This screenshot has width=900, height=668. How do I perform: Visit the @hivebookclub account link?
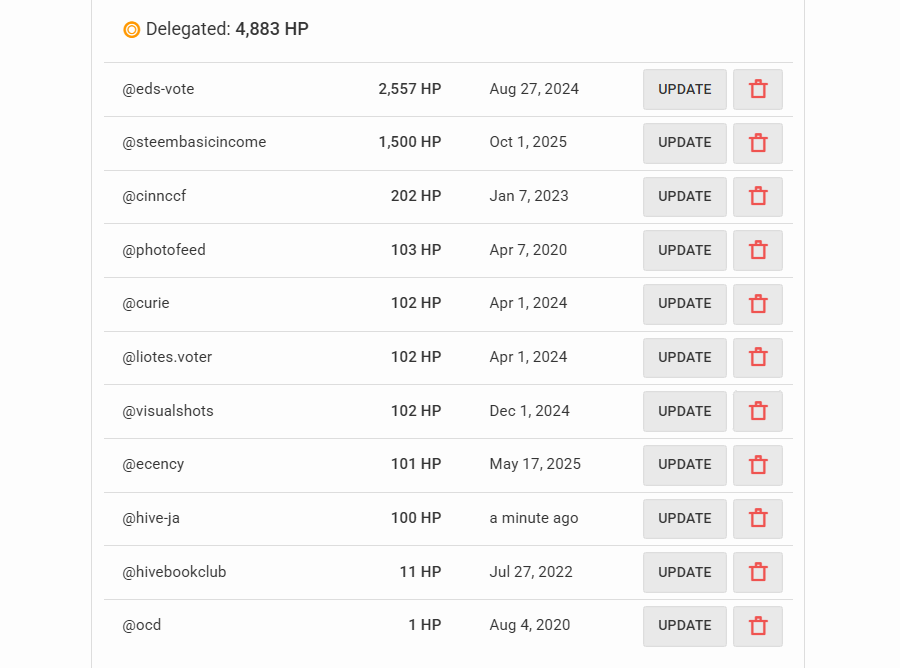(174, 572)
